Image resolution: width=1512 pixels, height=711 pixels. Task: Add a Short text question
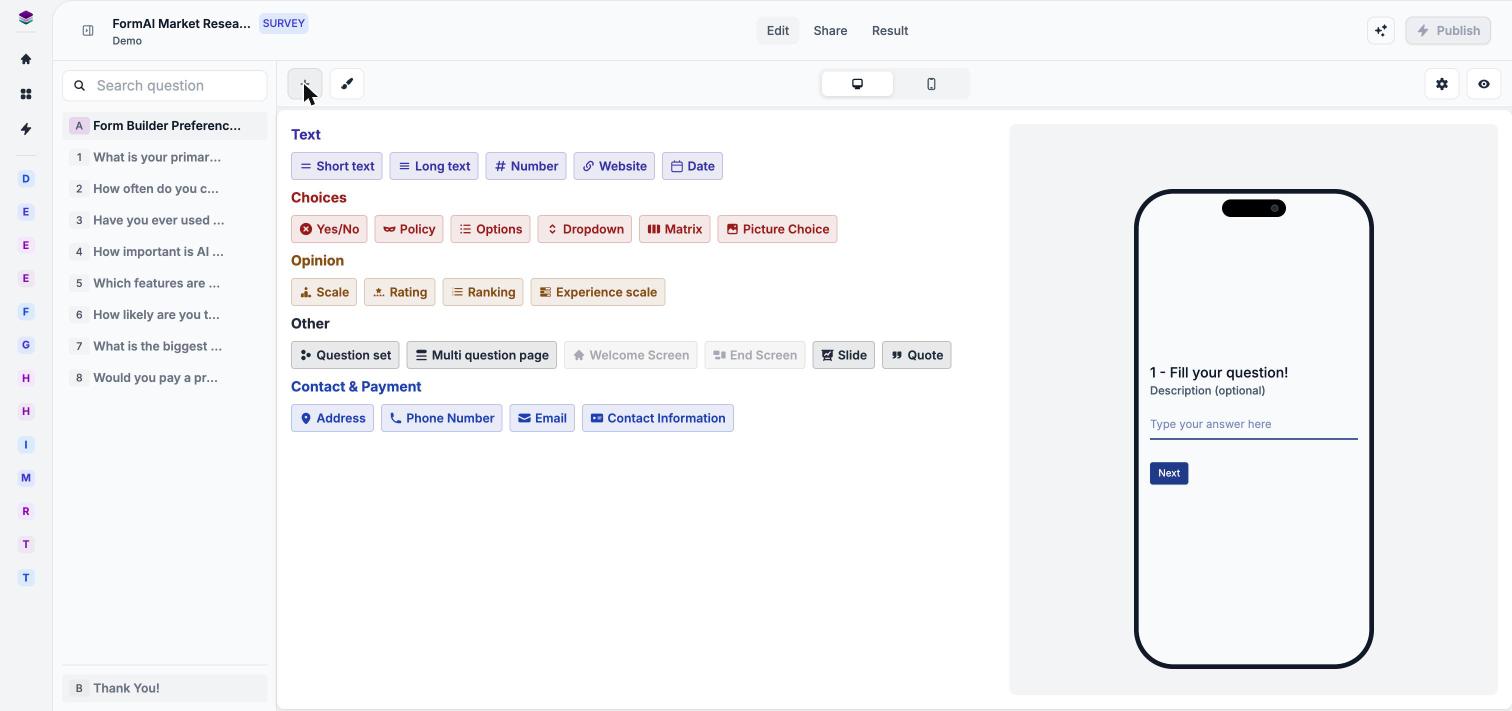(x=337, y=166)
